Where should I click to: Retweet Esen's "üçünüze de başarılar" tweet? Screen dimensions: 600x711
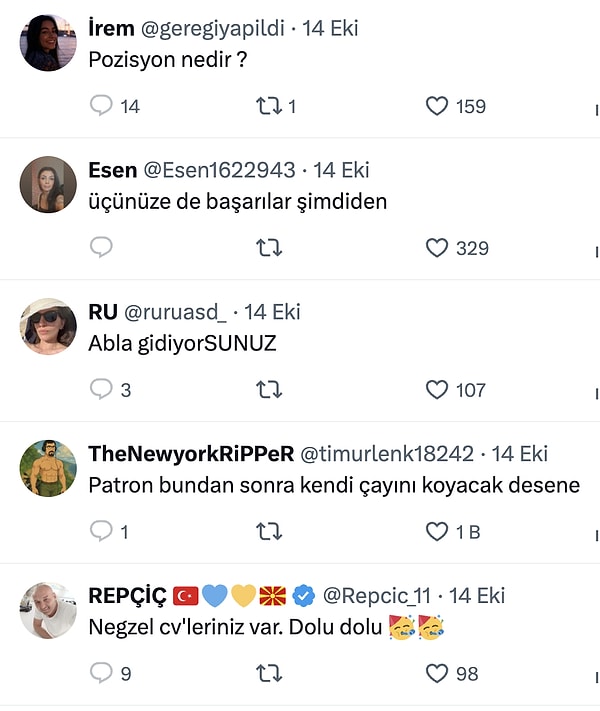point(268,248)
